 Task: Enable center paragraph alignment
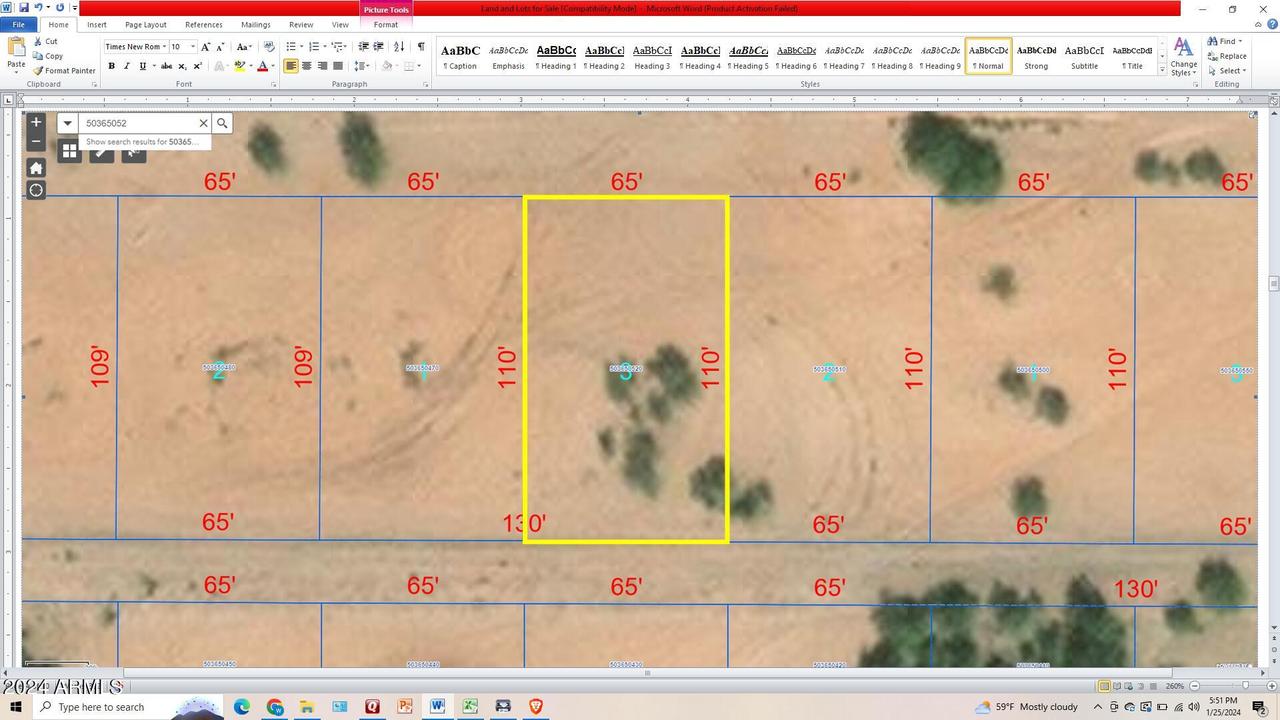point(307,66)
